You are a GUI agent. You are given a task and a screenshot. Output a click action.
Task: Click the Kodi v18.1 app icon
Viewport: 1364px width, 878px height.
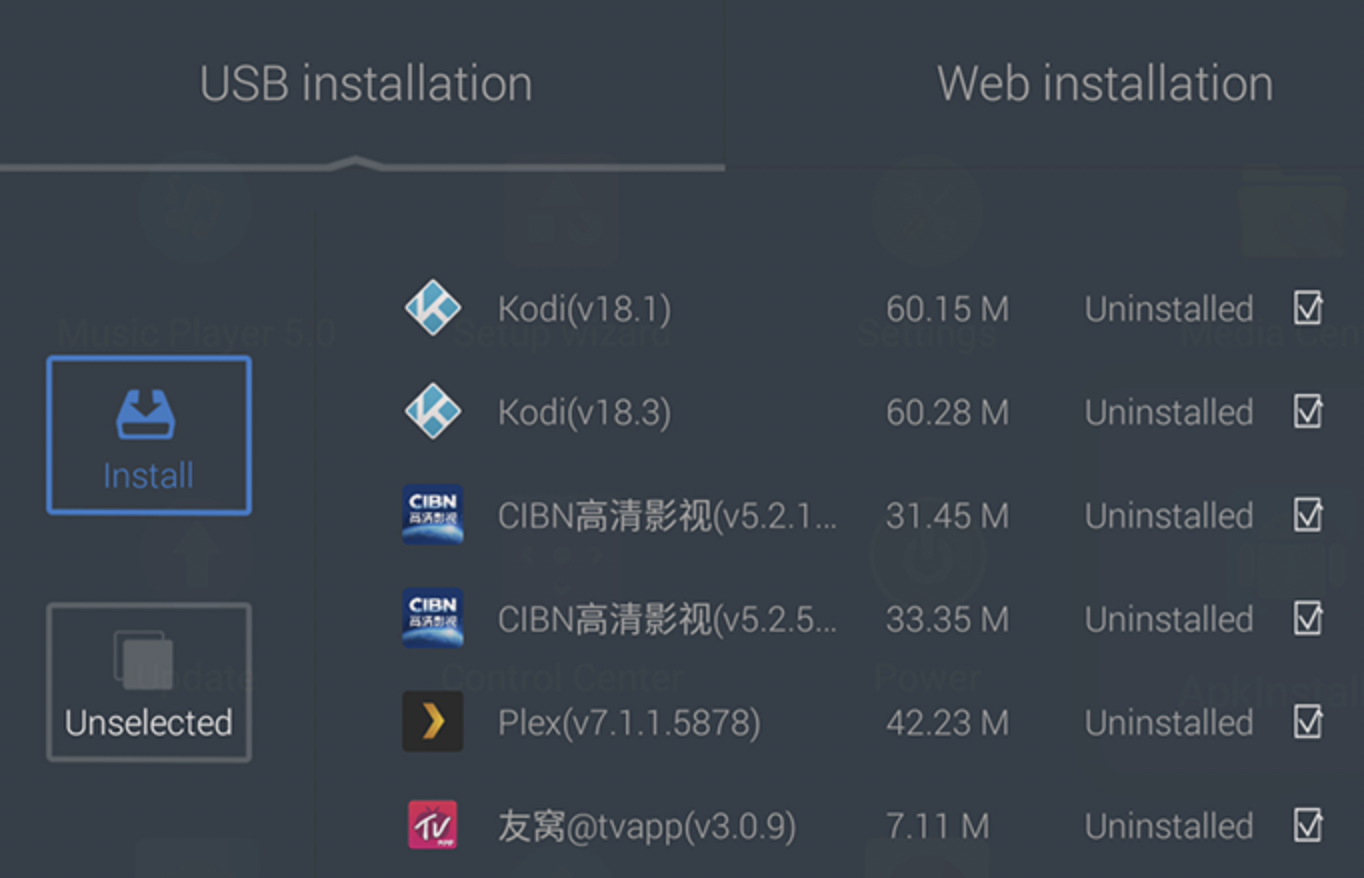pos(433,308)
